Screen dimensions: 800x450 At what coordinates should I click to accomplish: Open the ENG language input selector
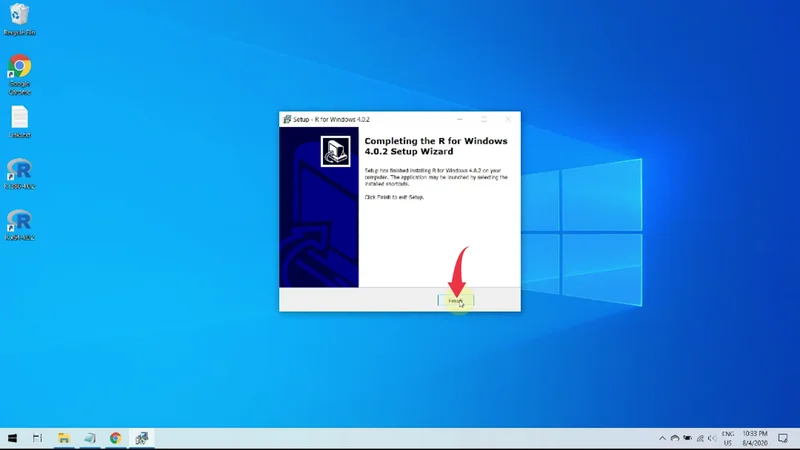pos(726,438)
